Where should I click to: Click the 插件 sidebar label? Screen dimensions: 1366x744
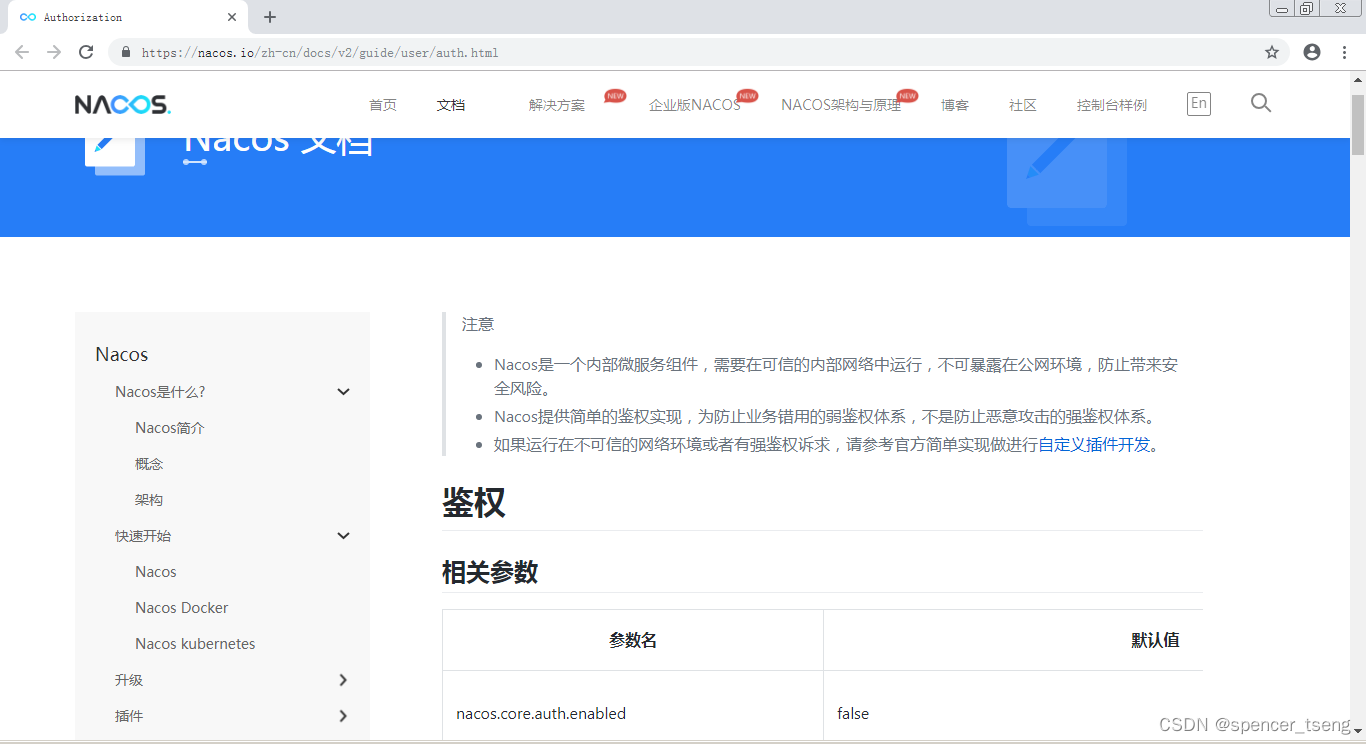pyautogui.click(x=129, y=716)
